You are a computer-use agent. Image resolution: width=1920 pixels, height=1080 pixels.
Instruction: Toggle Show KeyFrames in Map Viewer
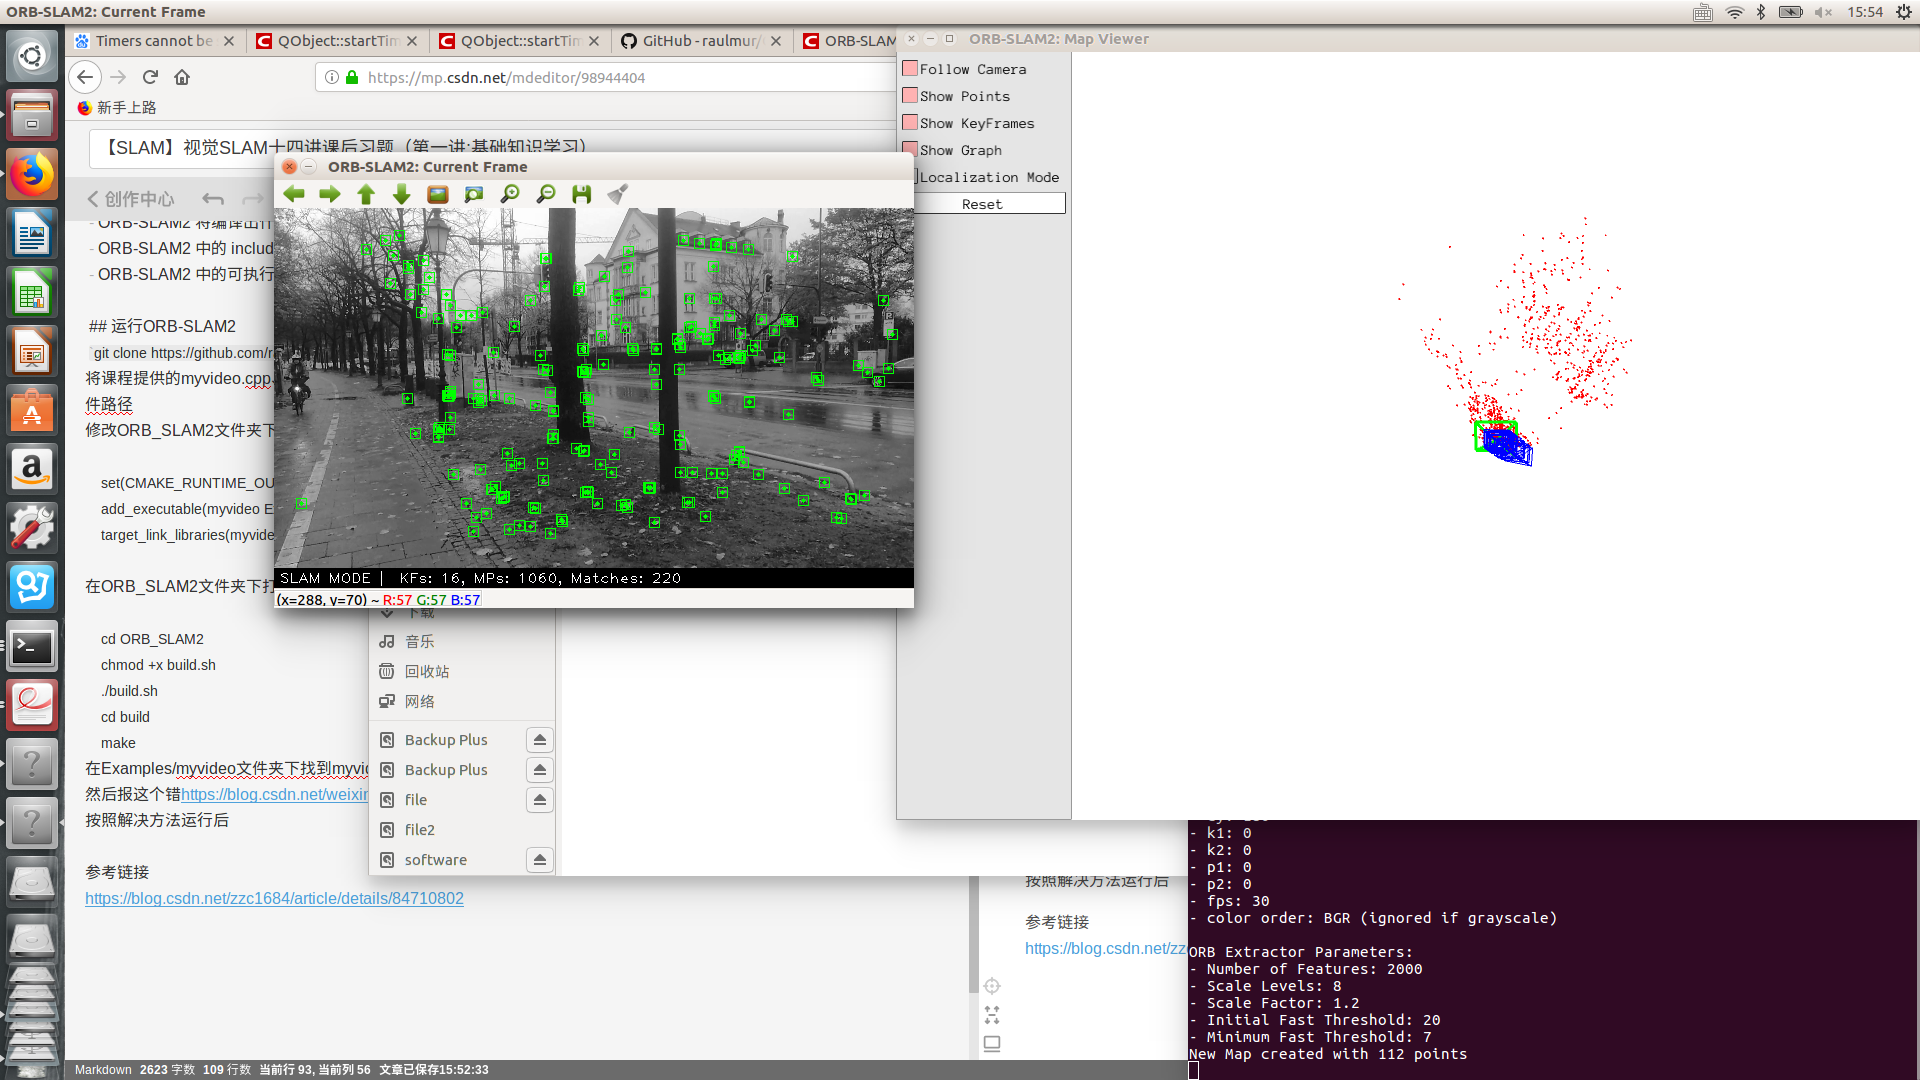pyautogui.click(x=910, y=123)
